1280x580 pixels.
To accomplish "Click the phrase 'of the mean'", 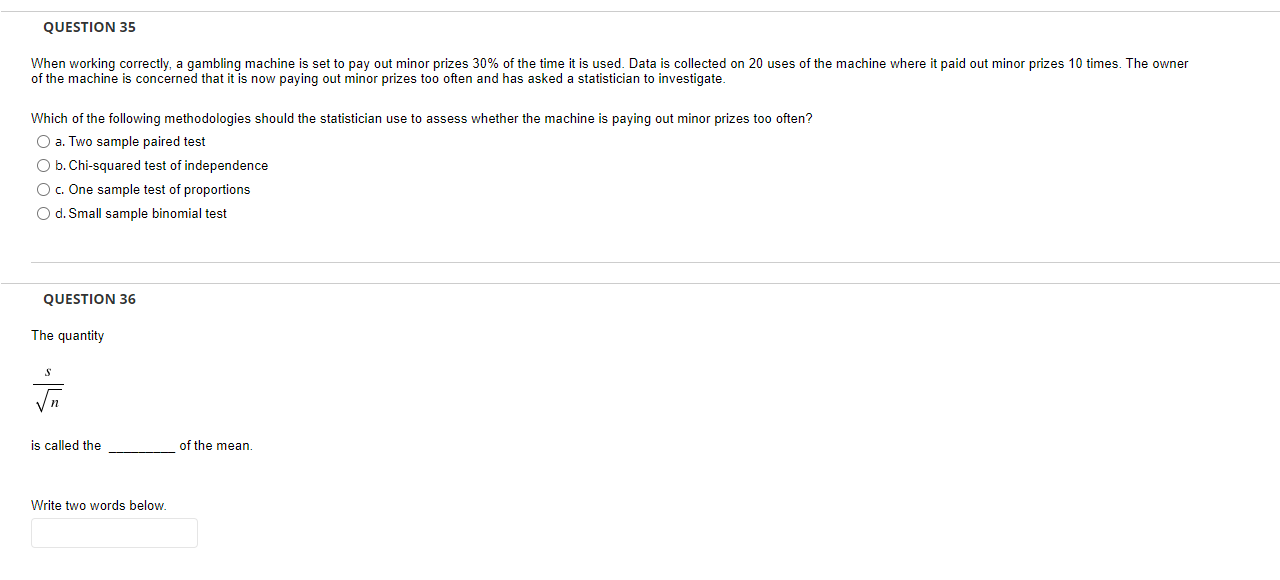I will pos(215,445).
